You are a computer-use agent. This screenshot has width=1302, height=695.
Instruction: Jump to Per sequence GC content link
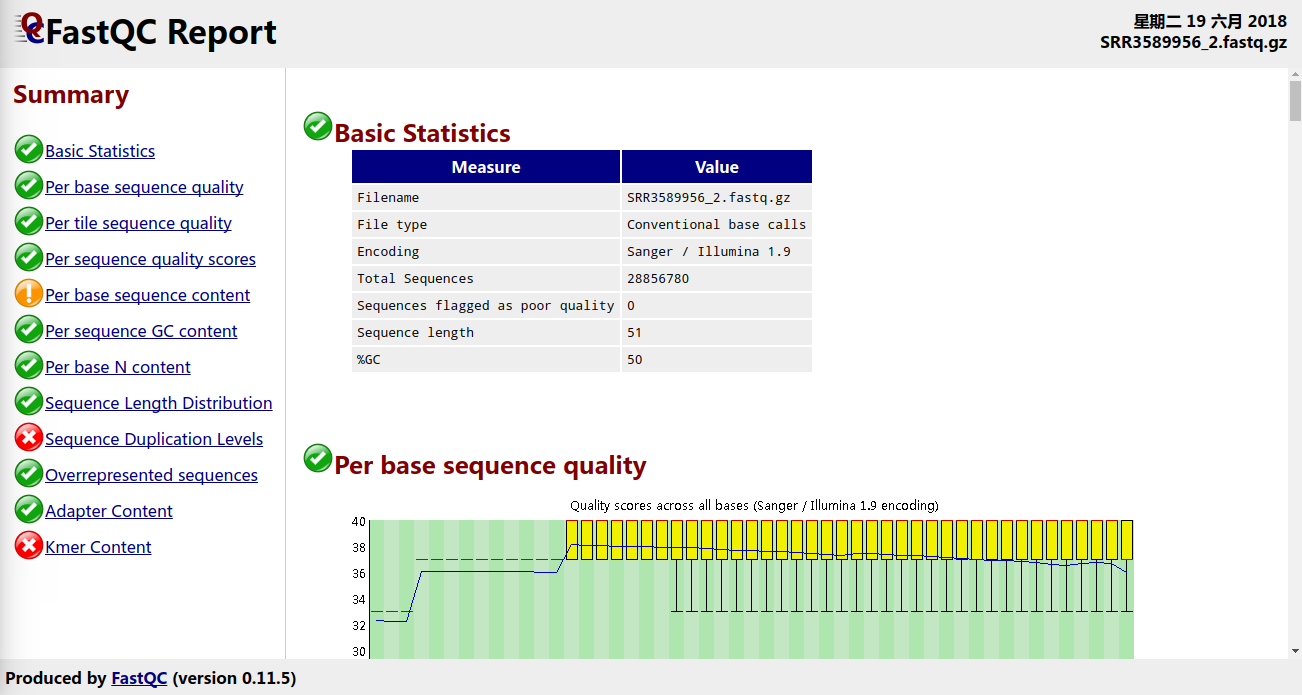coord(141,331)
